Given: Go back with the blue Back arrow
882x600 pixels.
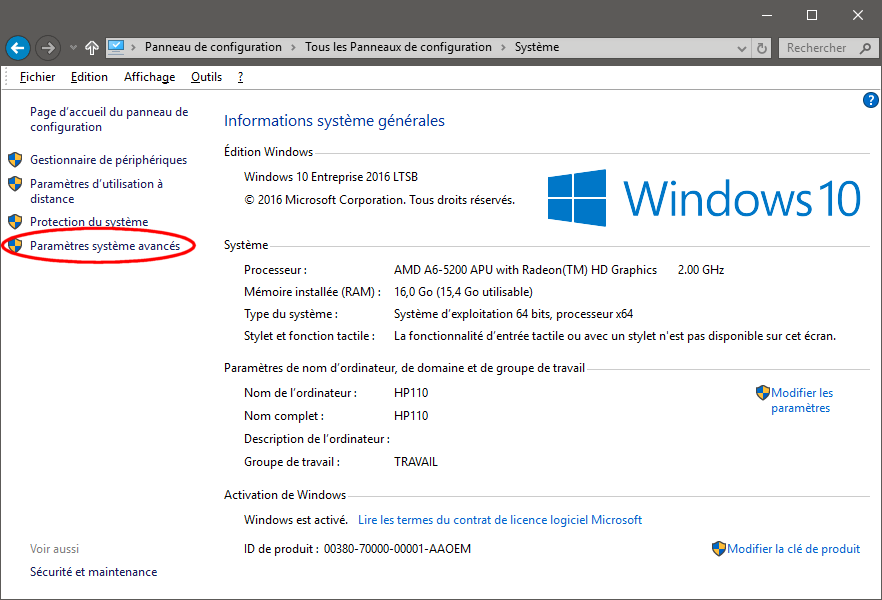Looking at the screenshot, I should point(18,48).
